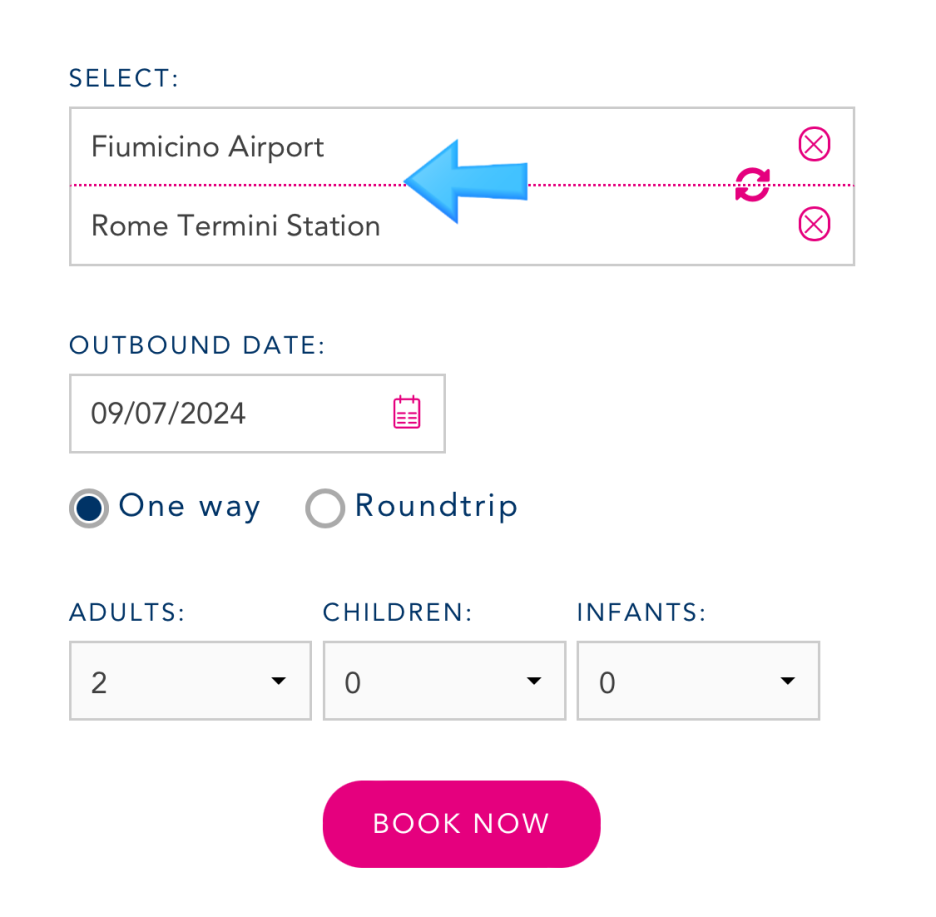Click the outbound date field showing 09/07/2024
Image resolution: width=936 pixels, height=917 pixels.
(257, 413)
